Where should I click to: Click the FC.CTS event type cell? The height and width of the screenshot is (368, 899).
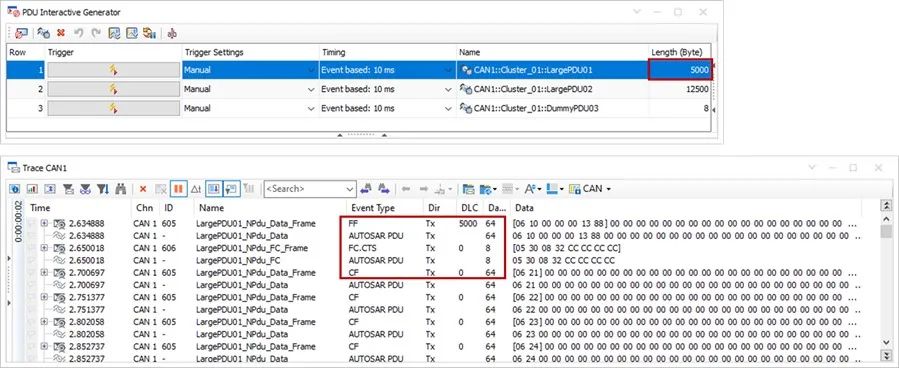click(362, 248)
